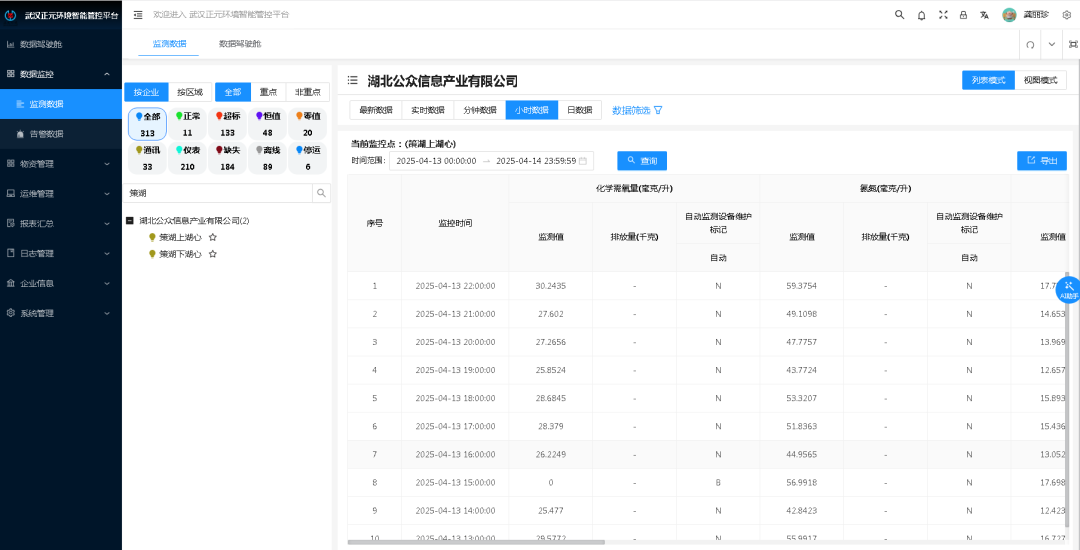1080x550 pixels.
Task: Open the 告警数据 sidebar menu item
Action: pos(46,134)
